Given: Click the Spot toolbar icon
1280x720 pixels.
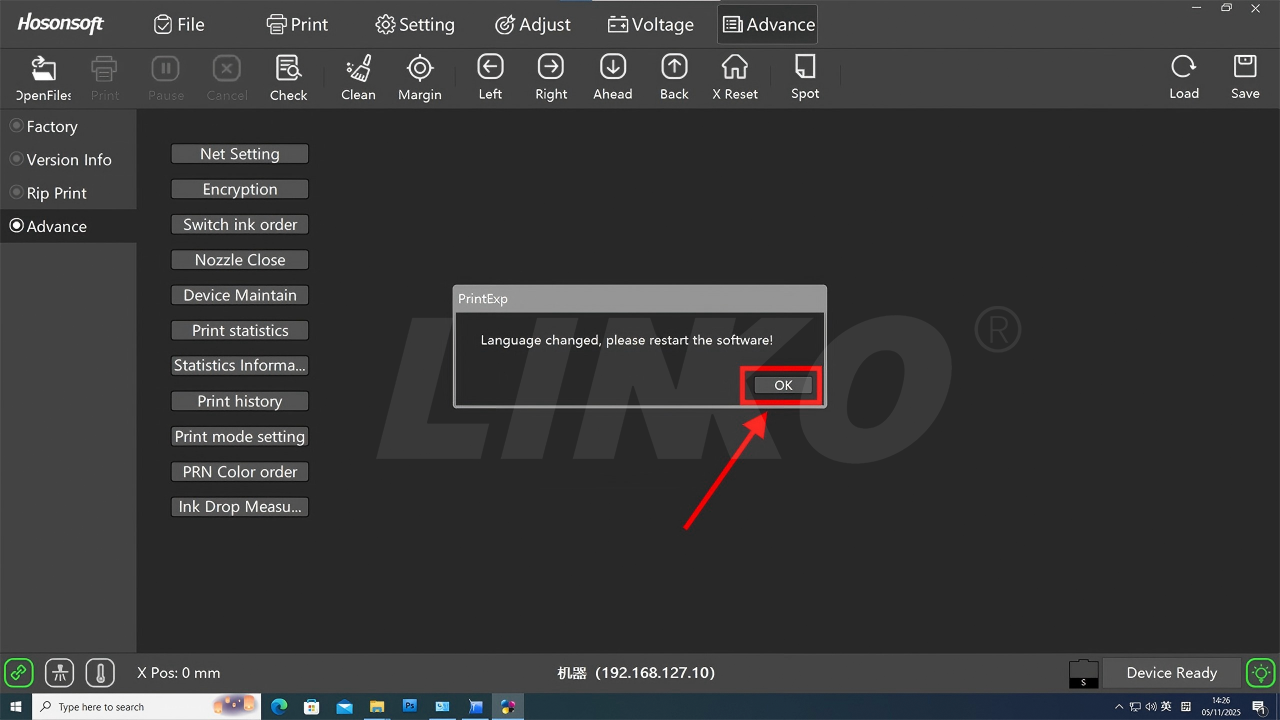Looking at the screenshot, I should pyautogui.click(x=804, y=67).
